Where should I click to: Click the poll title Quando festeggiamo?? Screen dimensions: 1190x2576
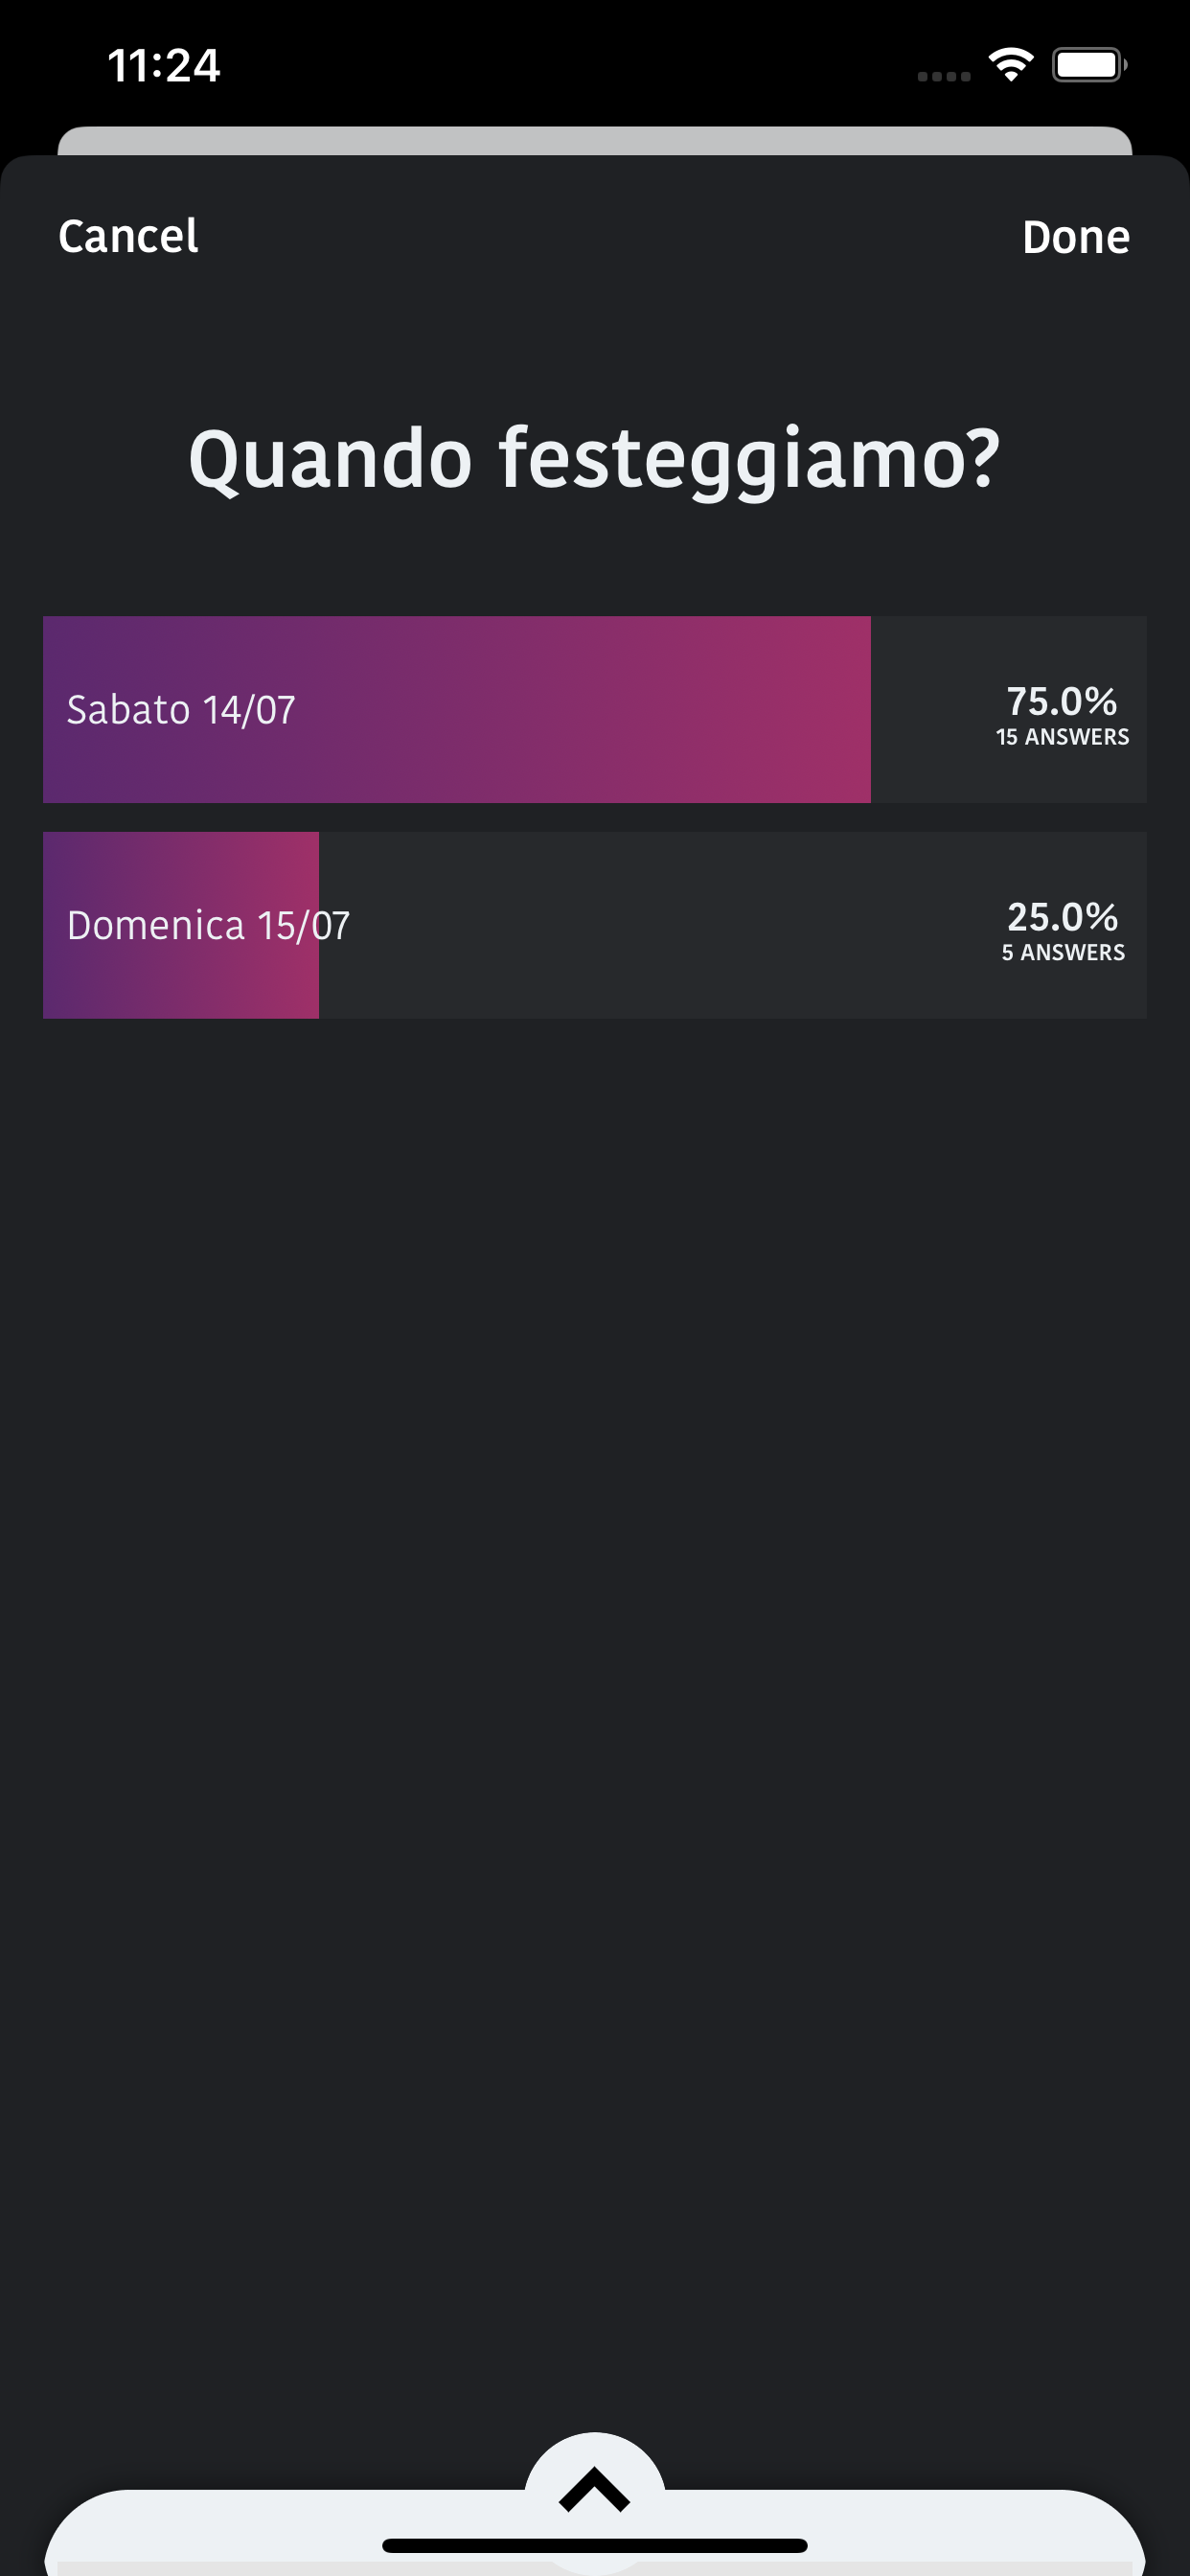594,459
